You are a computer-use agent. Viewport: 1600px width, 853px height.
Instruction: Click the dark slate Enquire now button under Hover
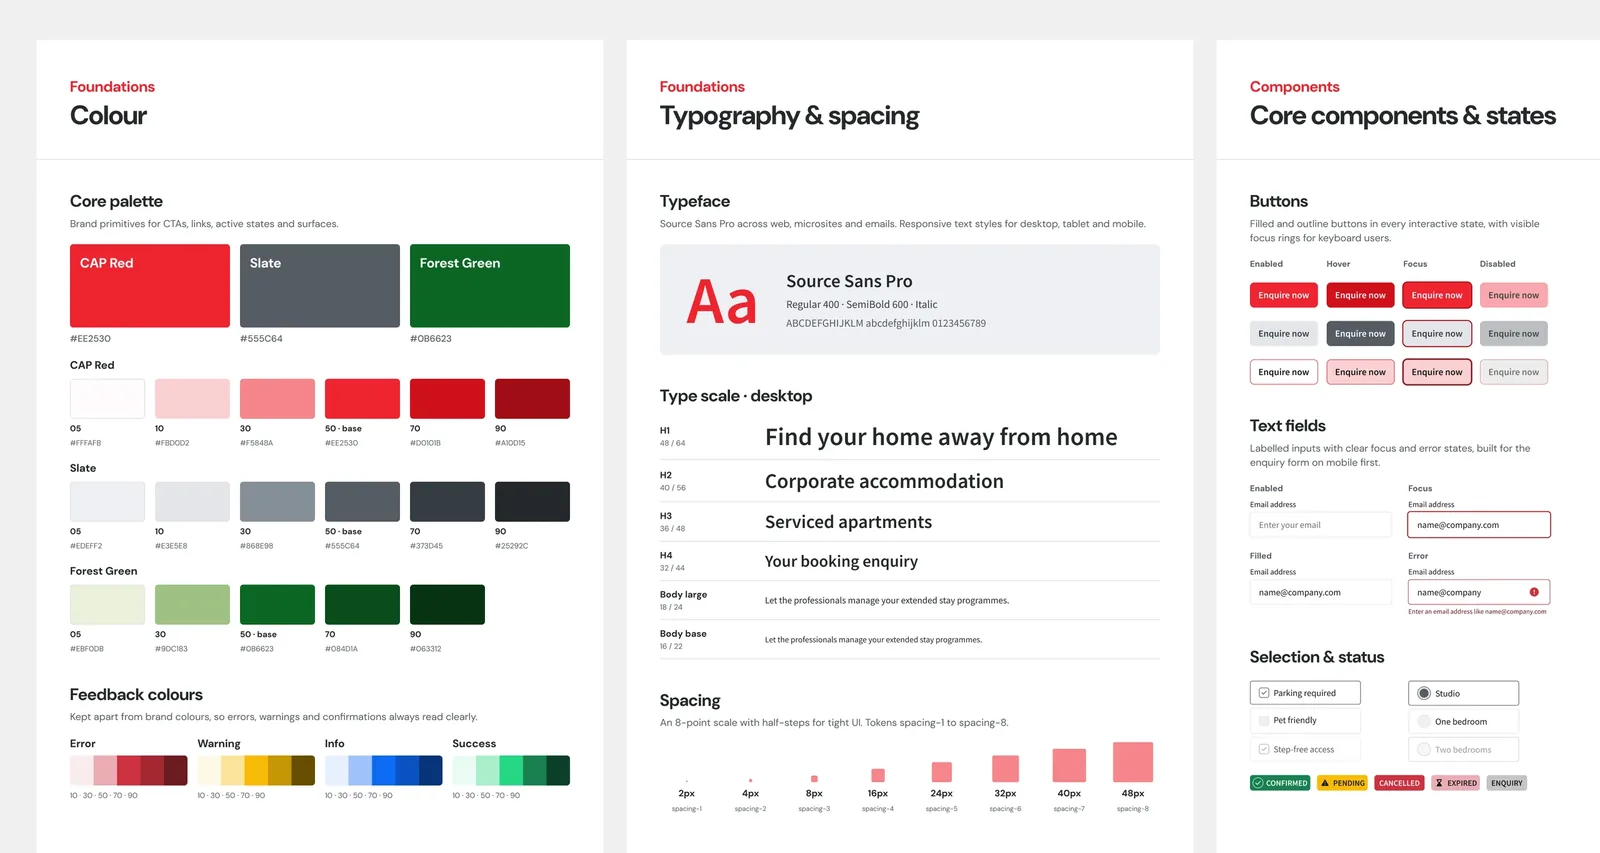[x=1360, y=334]
